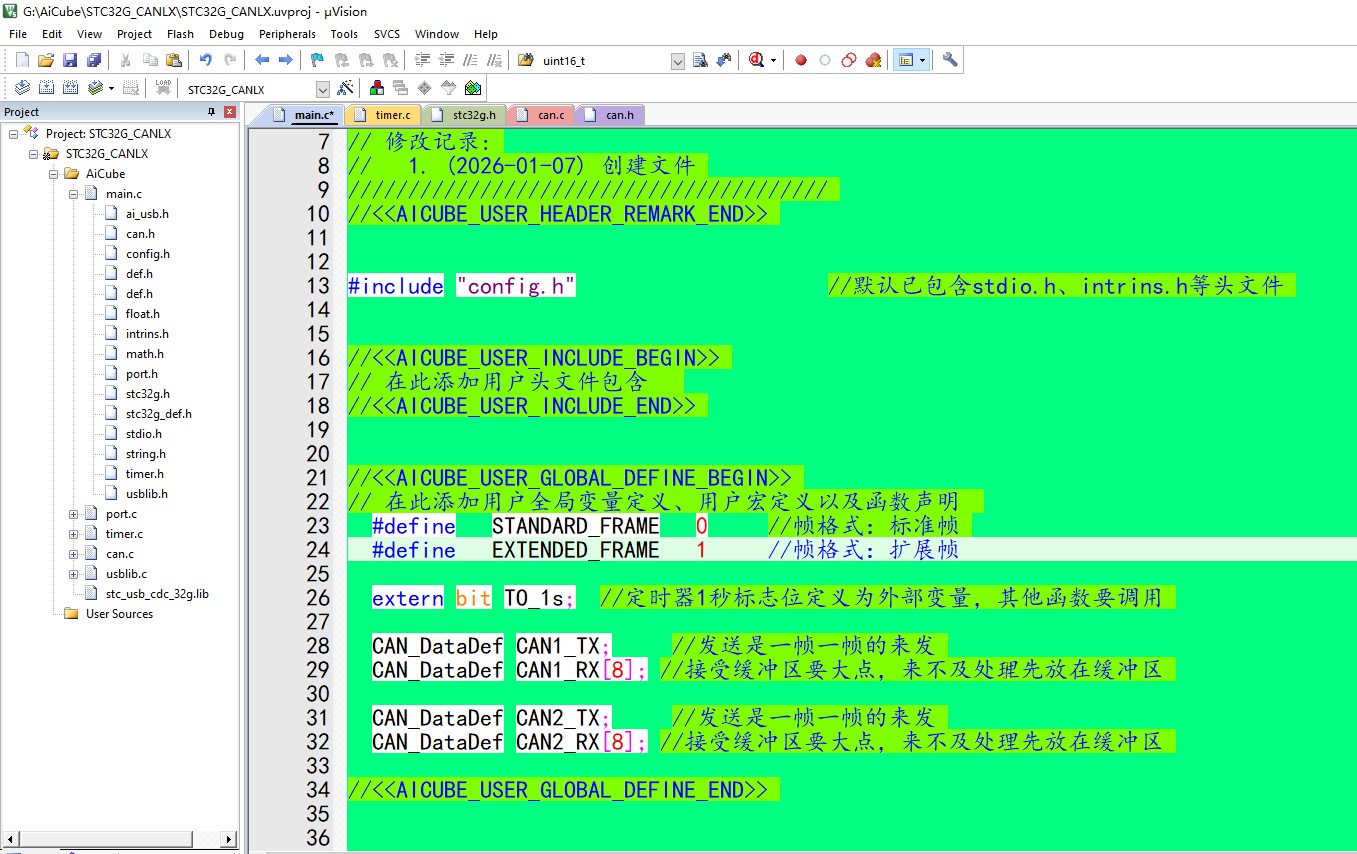Open the uint16_t find dropdown
The width and height of the screenshot is (1357, 854).
tap(677, 61)
